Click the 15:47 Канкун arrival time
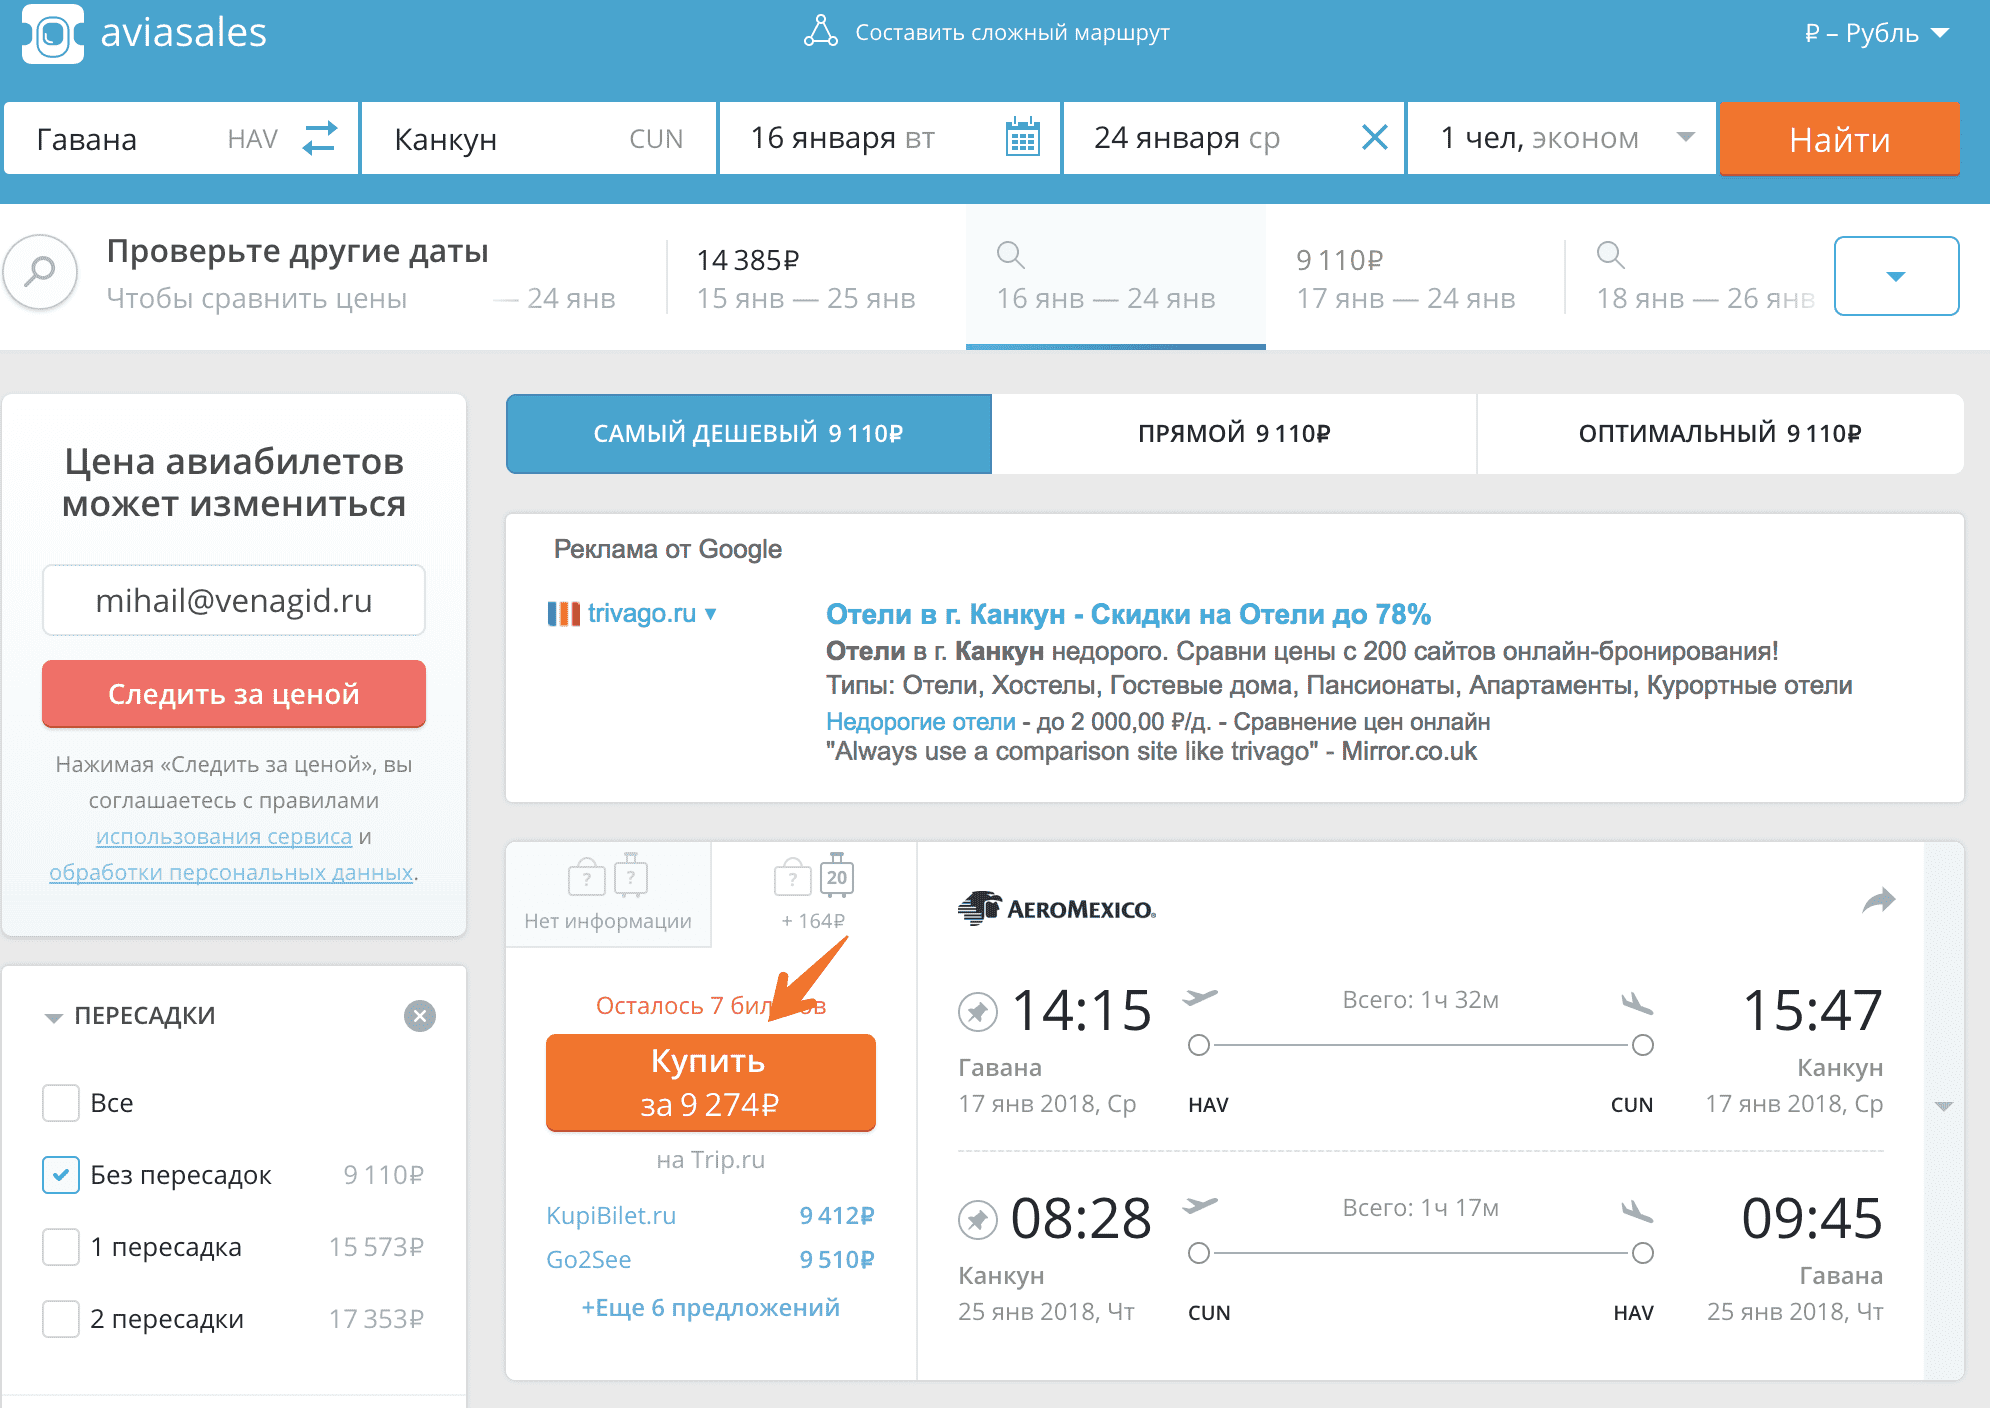 (x=1812, y=1010)
